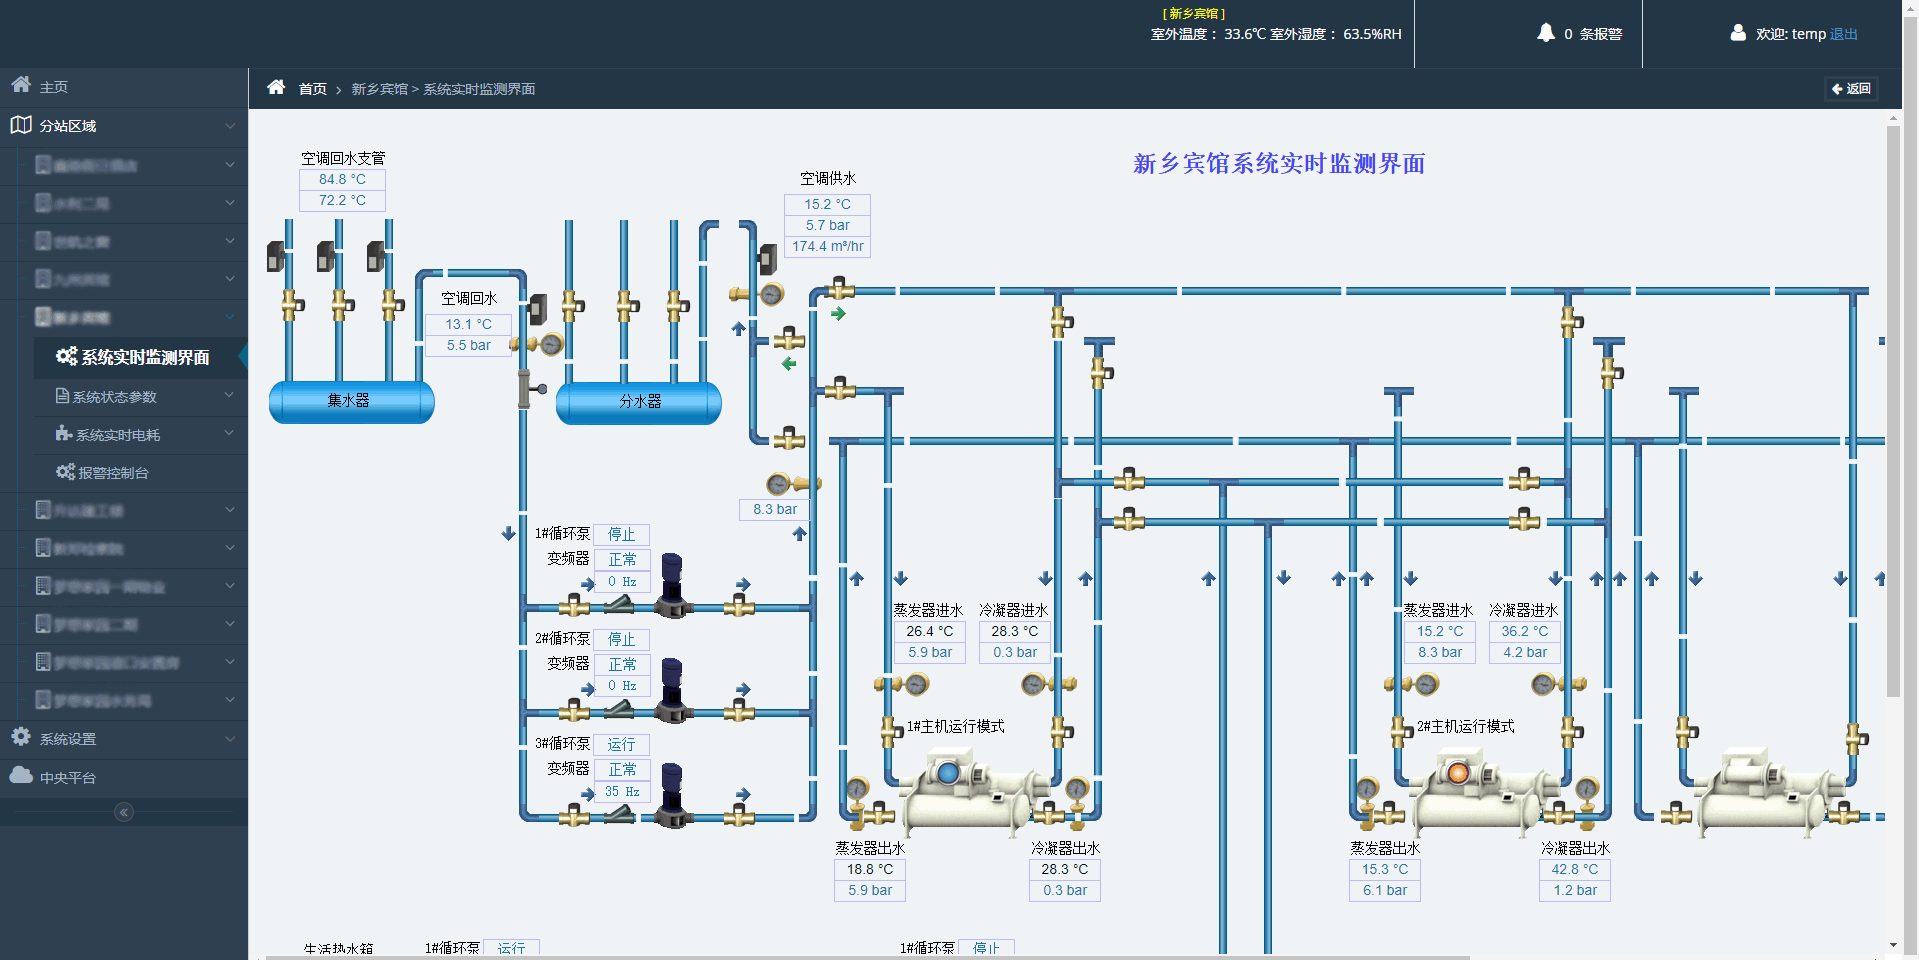Click the 72.2 °C return branch reading

pos(342,200)
